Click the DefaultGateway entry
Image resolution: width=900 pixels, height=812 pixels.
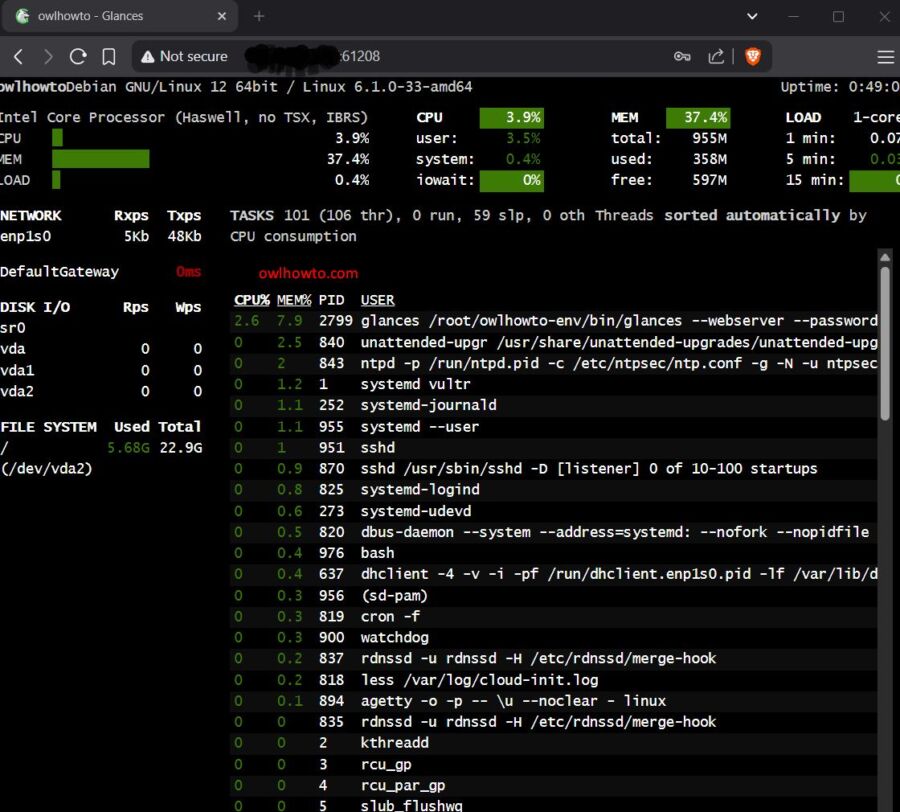pyautogui.click(x=60, y=272)
